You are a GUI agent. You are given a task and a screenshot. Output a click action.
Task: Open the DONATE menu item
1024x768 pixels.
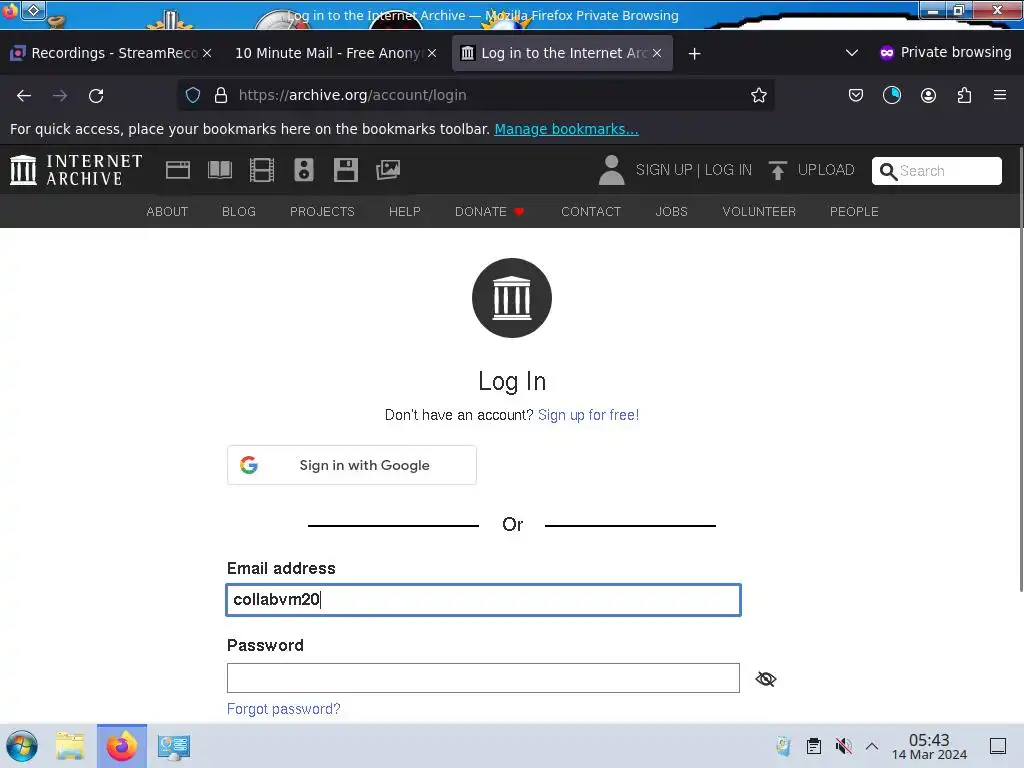(x=490, y=212)
